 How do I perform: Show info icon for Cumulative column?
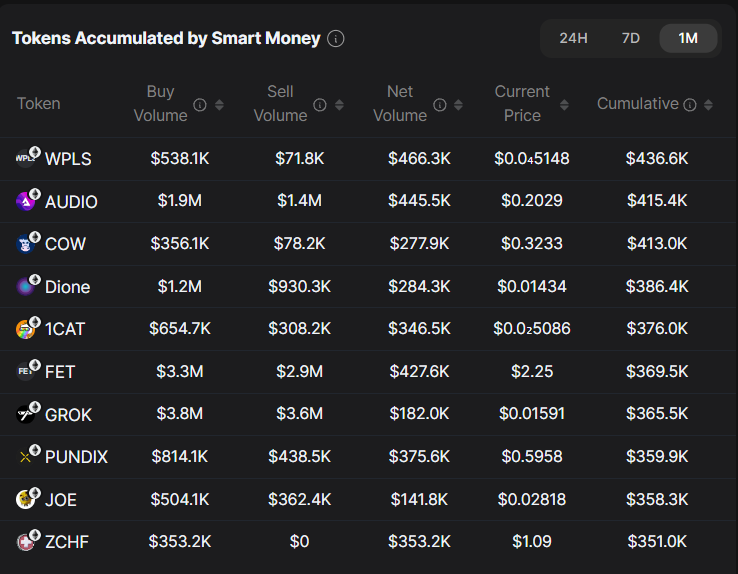click(x=690, y=104)
